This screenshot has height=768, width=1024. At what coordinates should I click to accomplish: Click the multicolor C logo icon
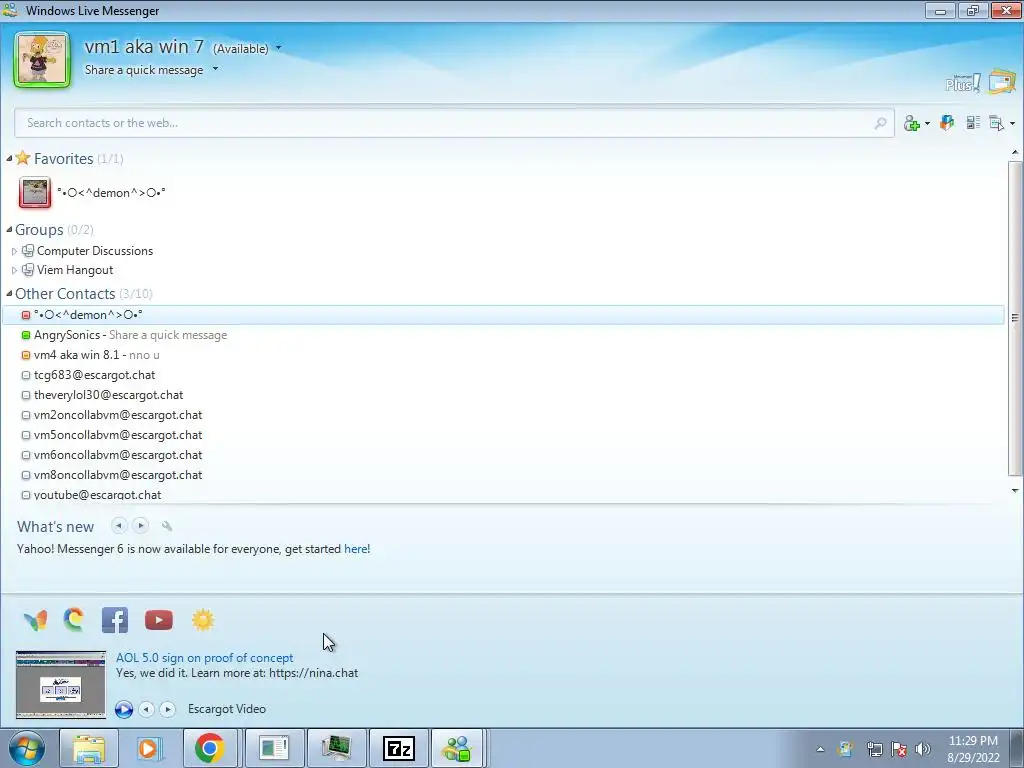74,619
